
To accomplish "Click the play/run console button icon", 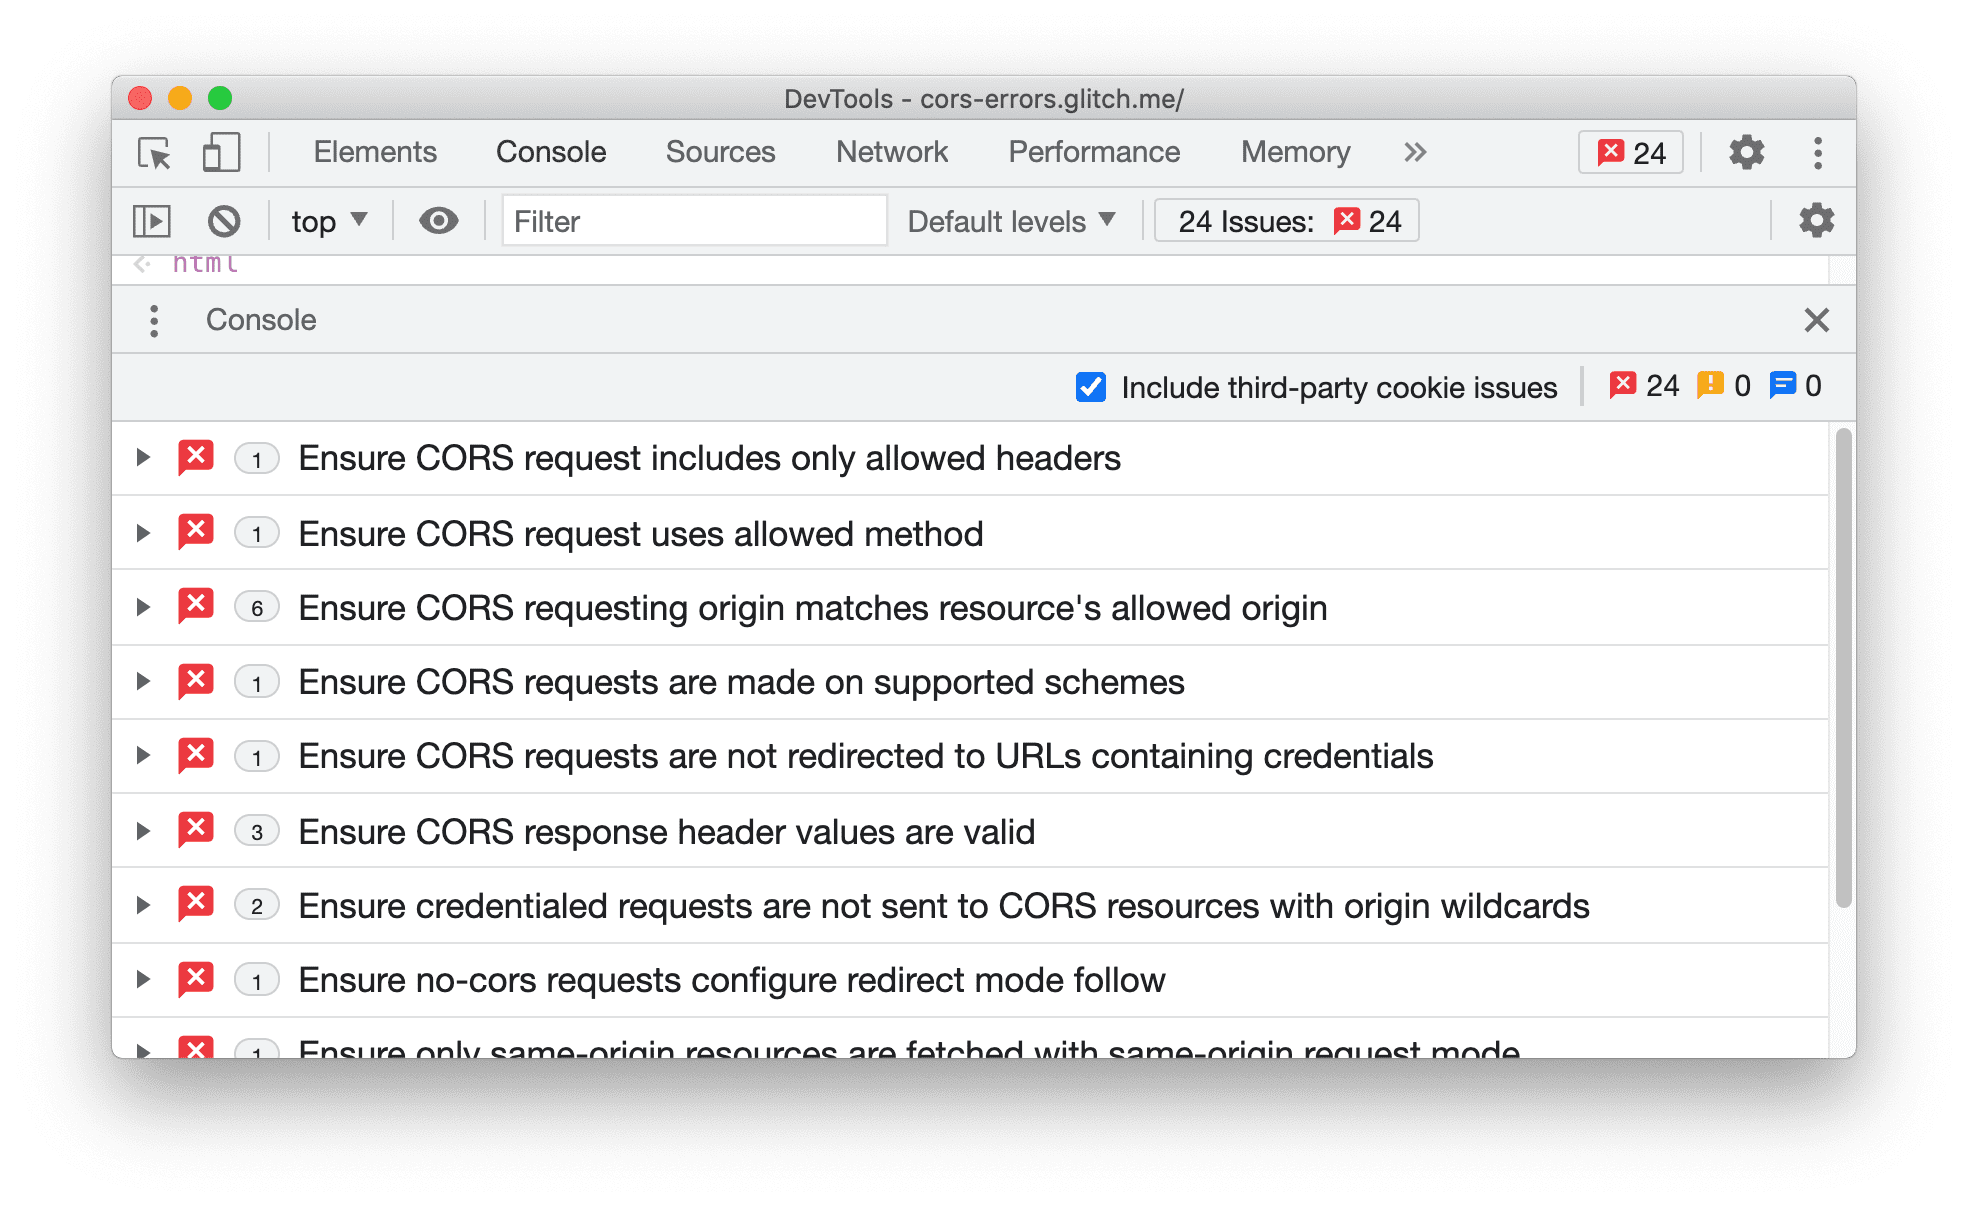I will (153, 219).
